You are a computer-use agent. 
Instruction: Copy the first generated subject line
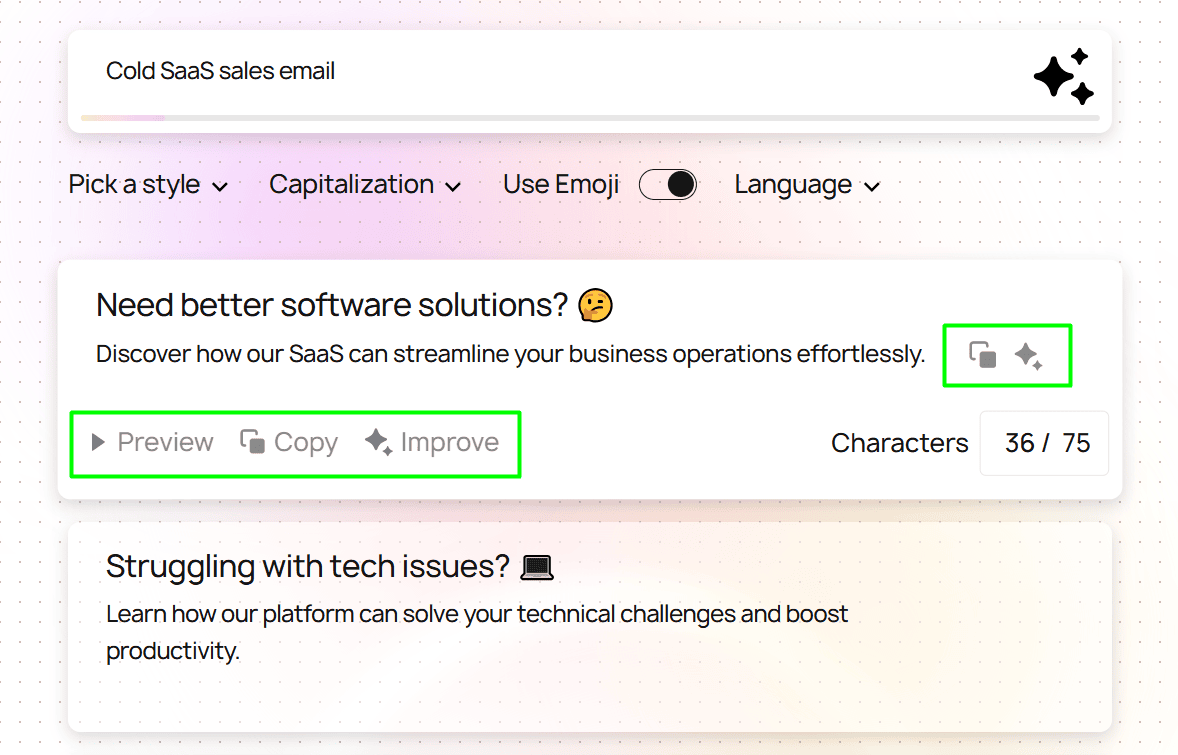tap(290, 441)
